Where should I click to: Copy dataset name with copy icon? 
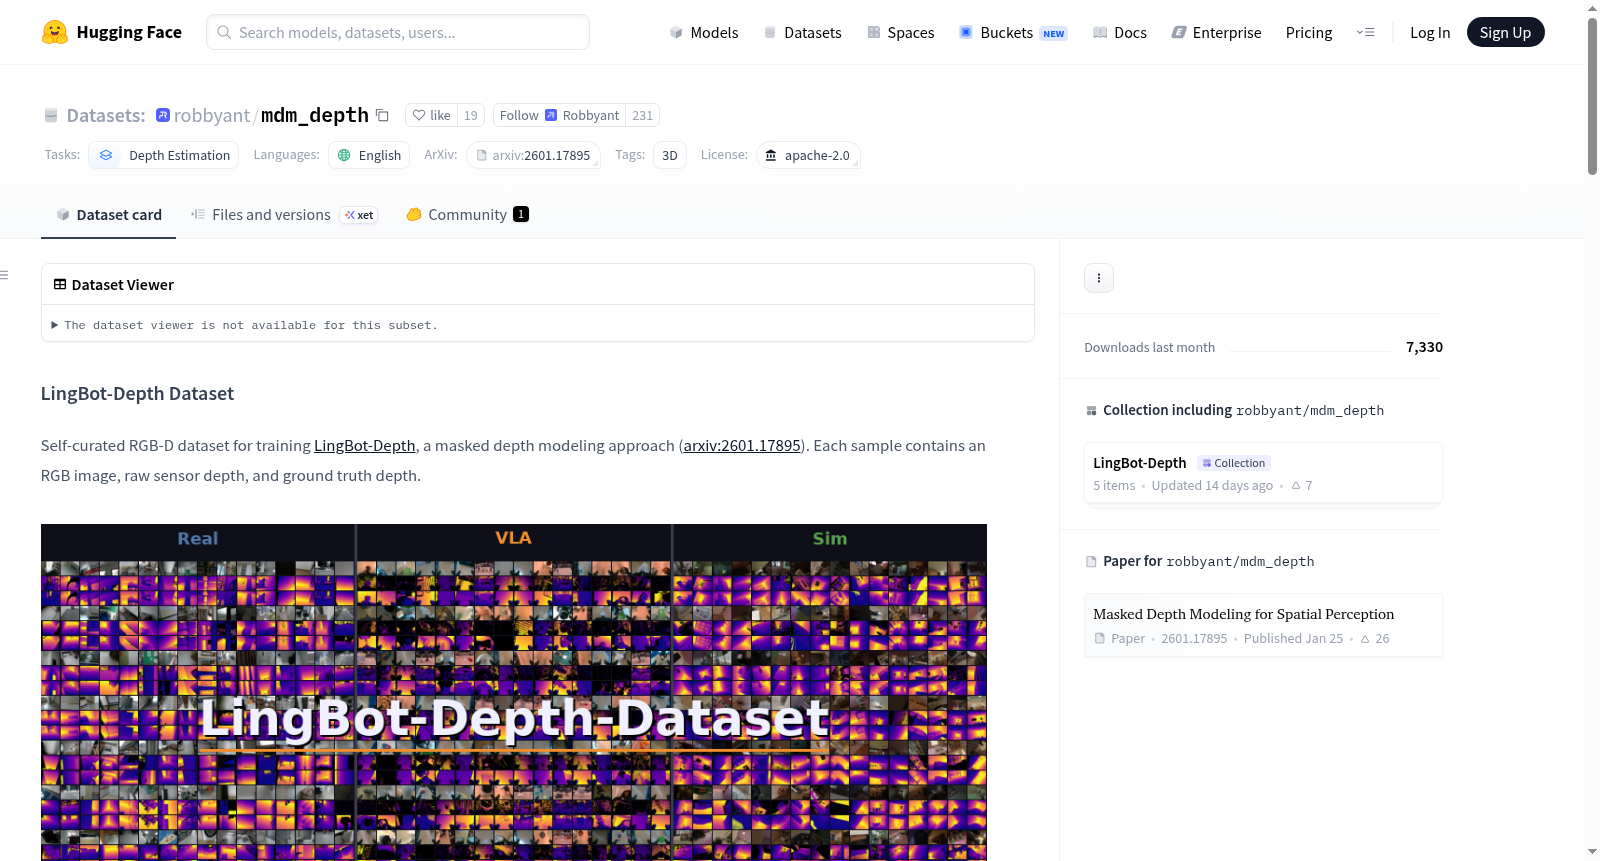[382, 115]
